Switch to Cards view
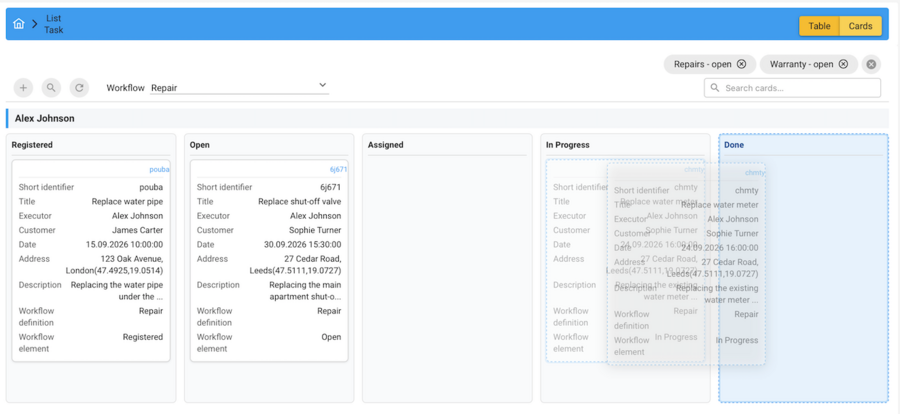Viewport: 900px width, 414px height. click(860, 26)
